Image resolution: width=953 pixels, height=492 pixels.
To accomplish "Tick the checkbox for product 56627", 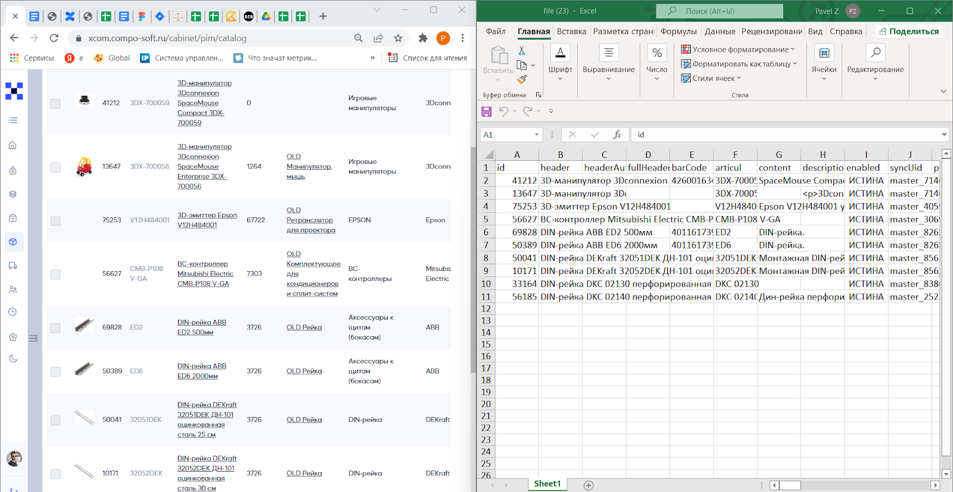I will 55,275.
